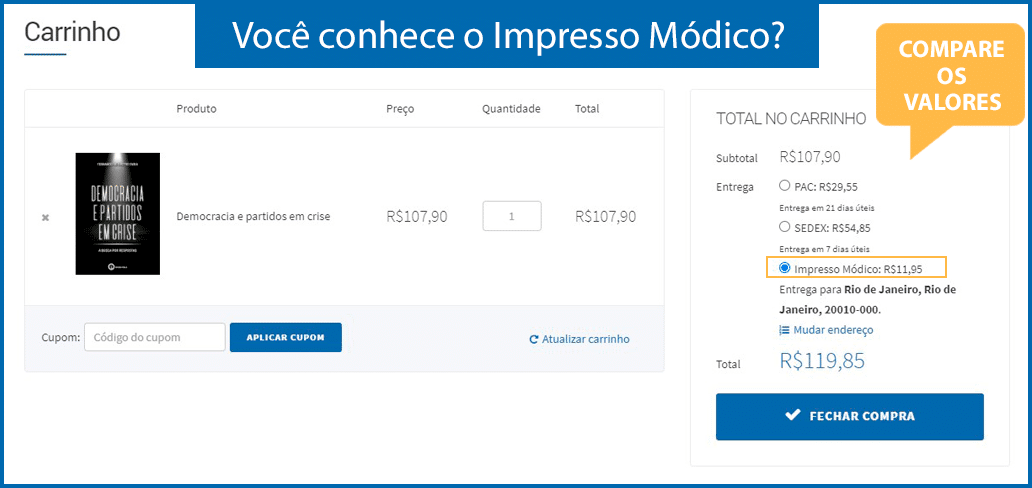Remove item with the x icon
The height and width of the screenshot is (488, 1032).
pos(45,217)
